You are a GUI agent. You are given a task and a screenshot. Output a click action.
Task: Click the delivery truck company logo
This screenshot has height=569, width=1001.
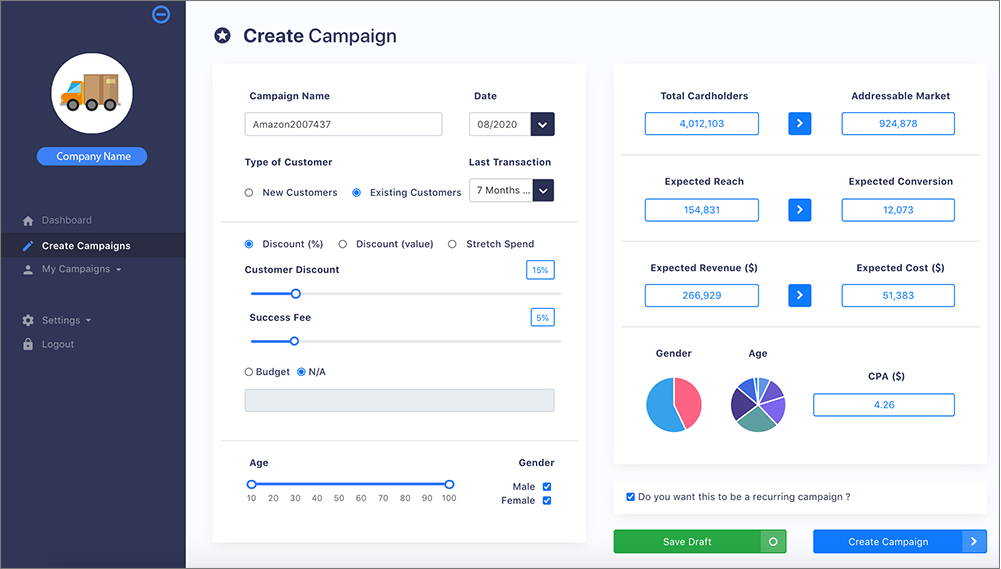click(x=92, y=93)
